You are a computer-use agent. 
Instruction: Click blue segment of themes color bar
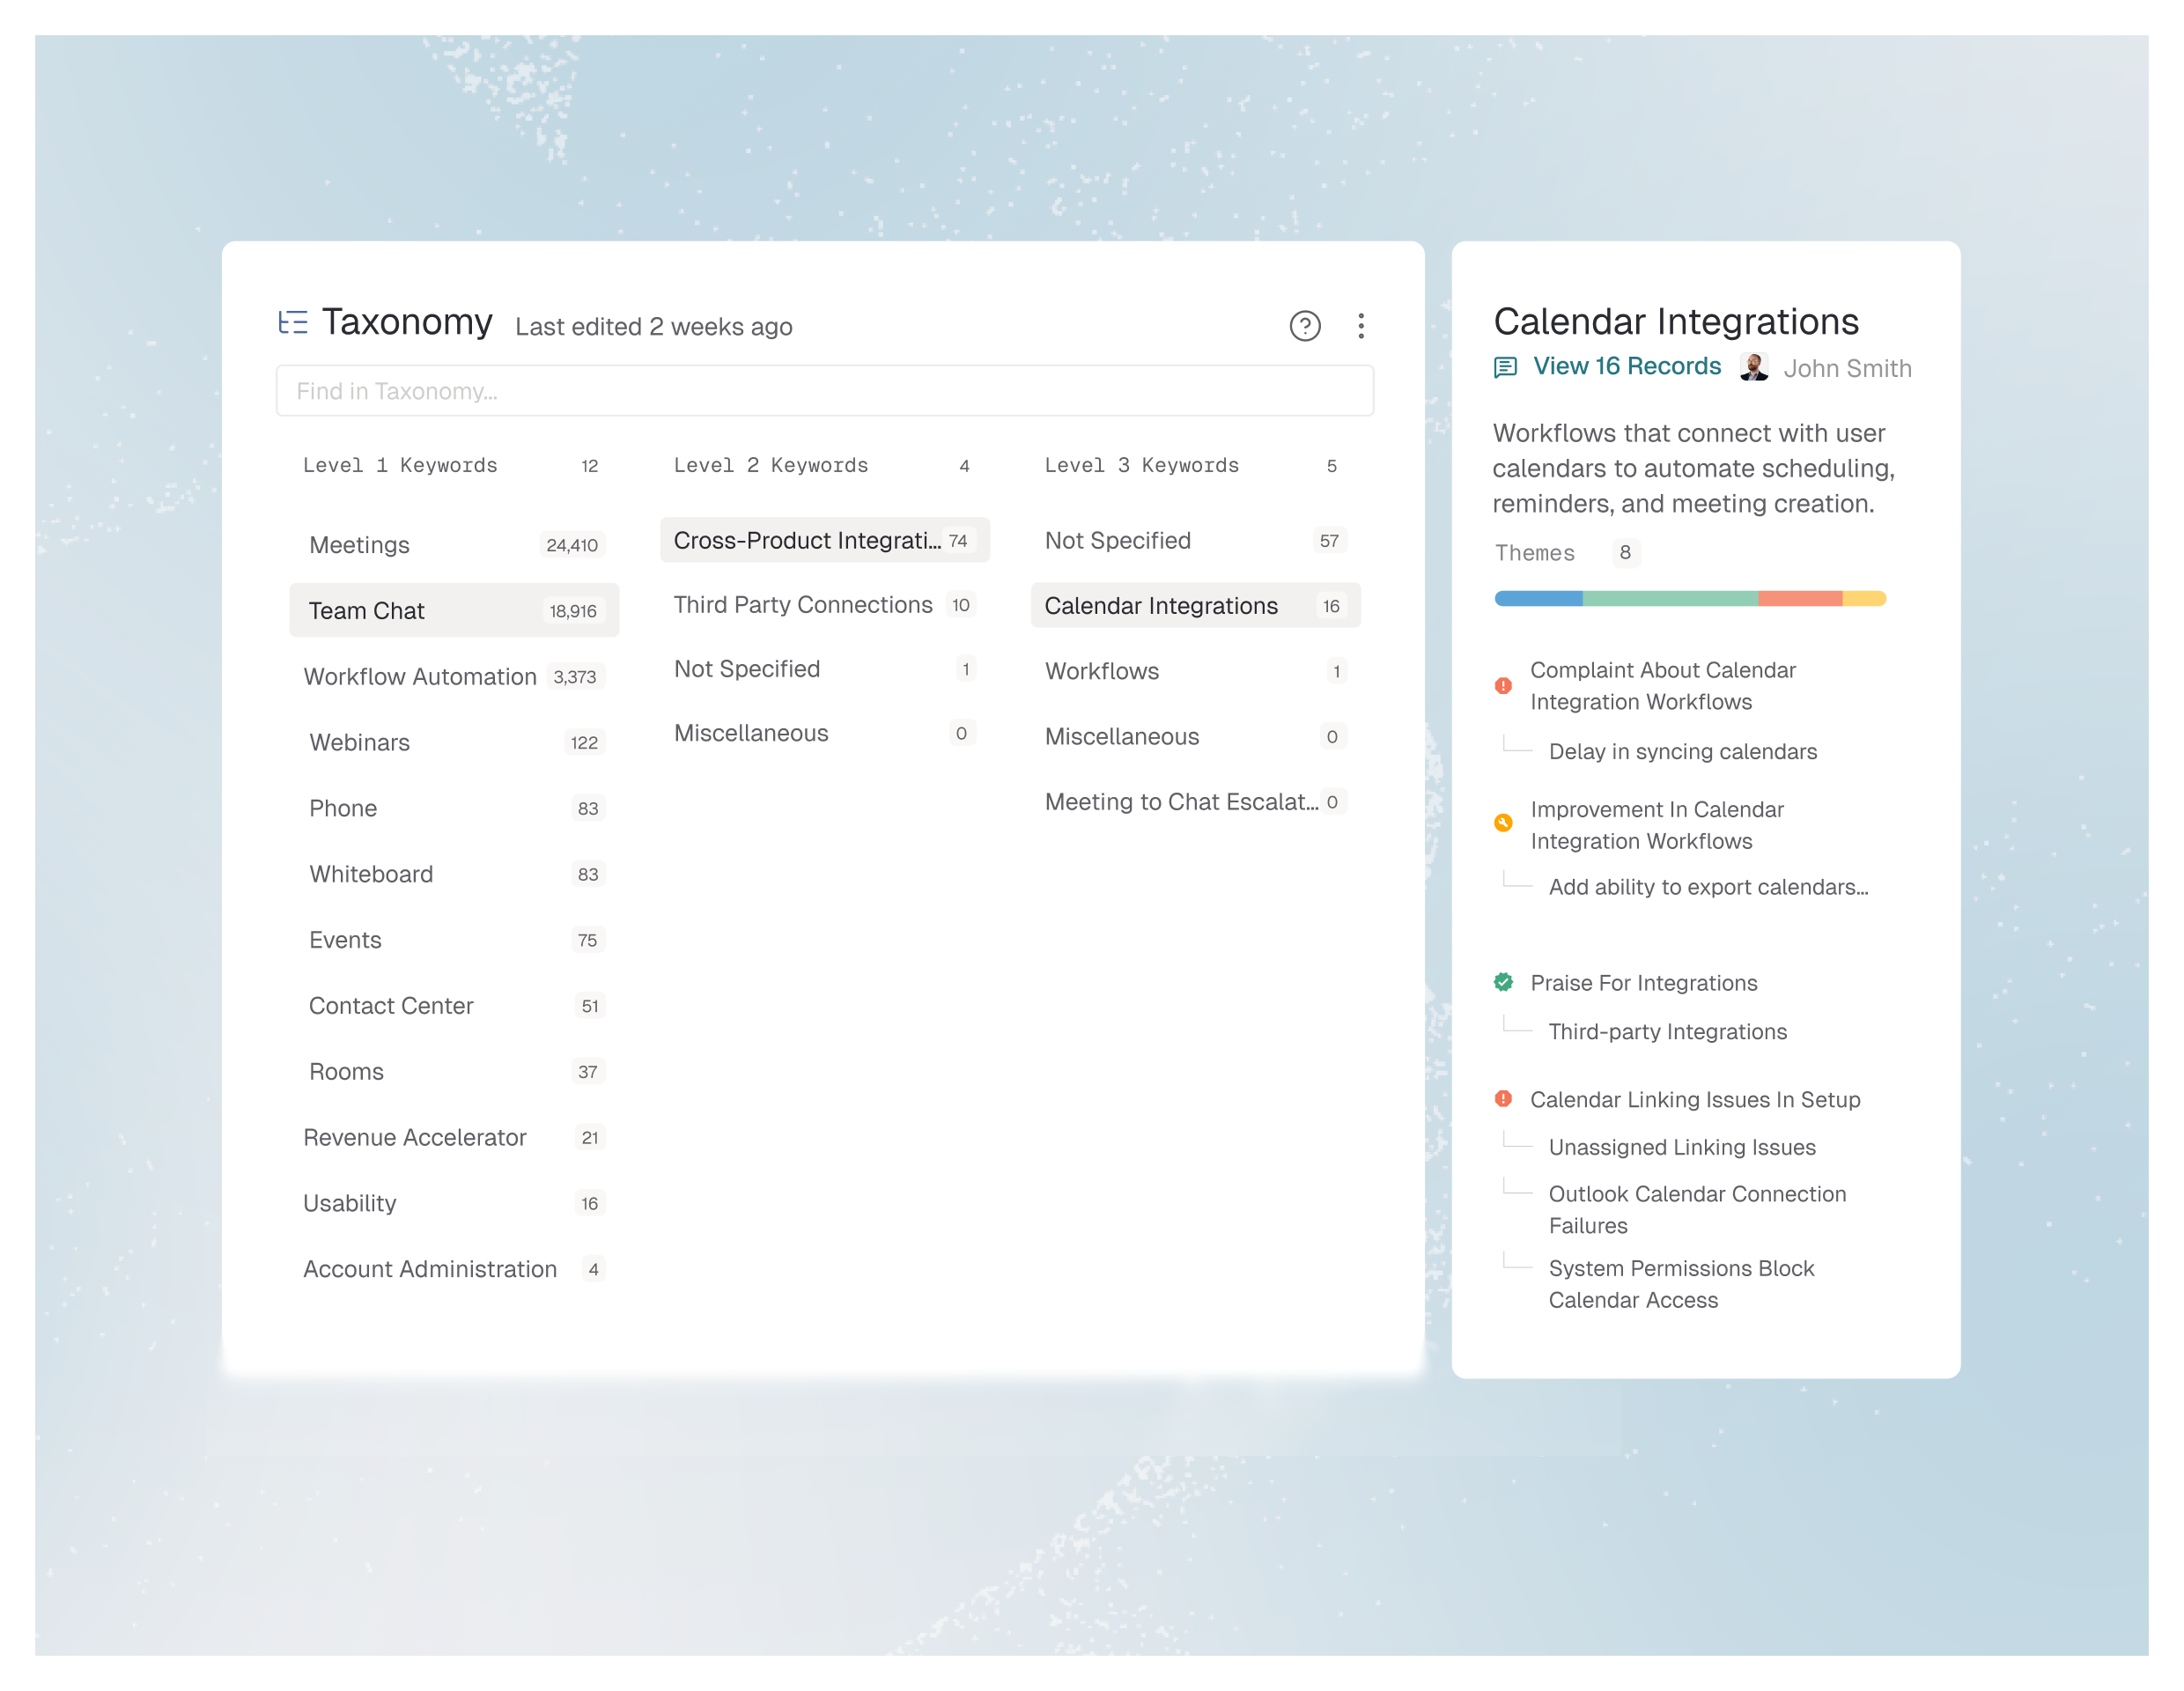coord(1538,599)
